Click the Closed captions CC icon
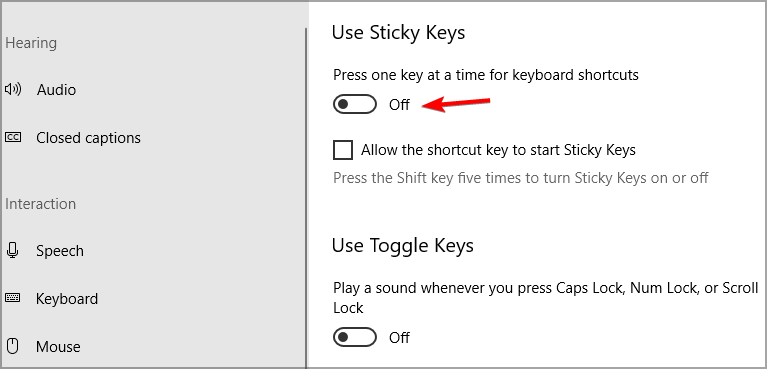Image resolution: width=767 pixels, height=369 pixels. pos(13,138)
